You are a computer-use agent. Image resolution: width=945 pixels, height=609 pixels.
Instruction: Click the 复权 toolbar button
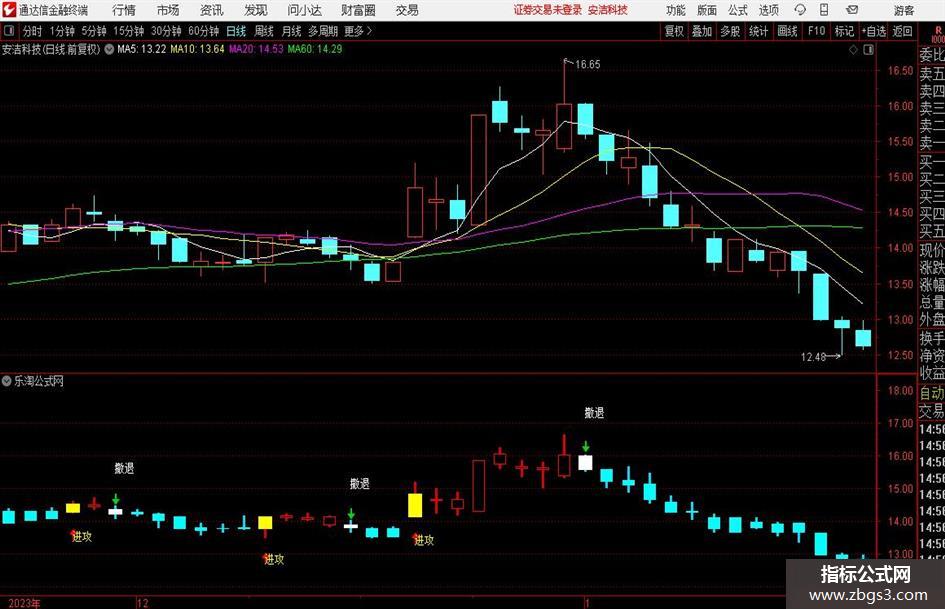(674, 31)
